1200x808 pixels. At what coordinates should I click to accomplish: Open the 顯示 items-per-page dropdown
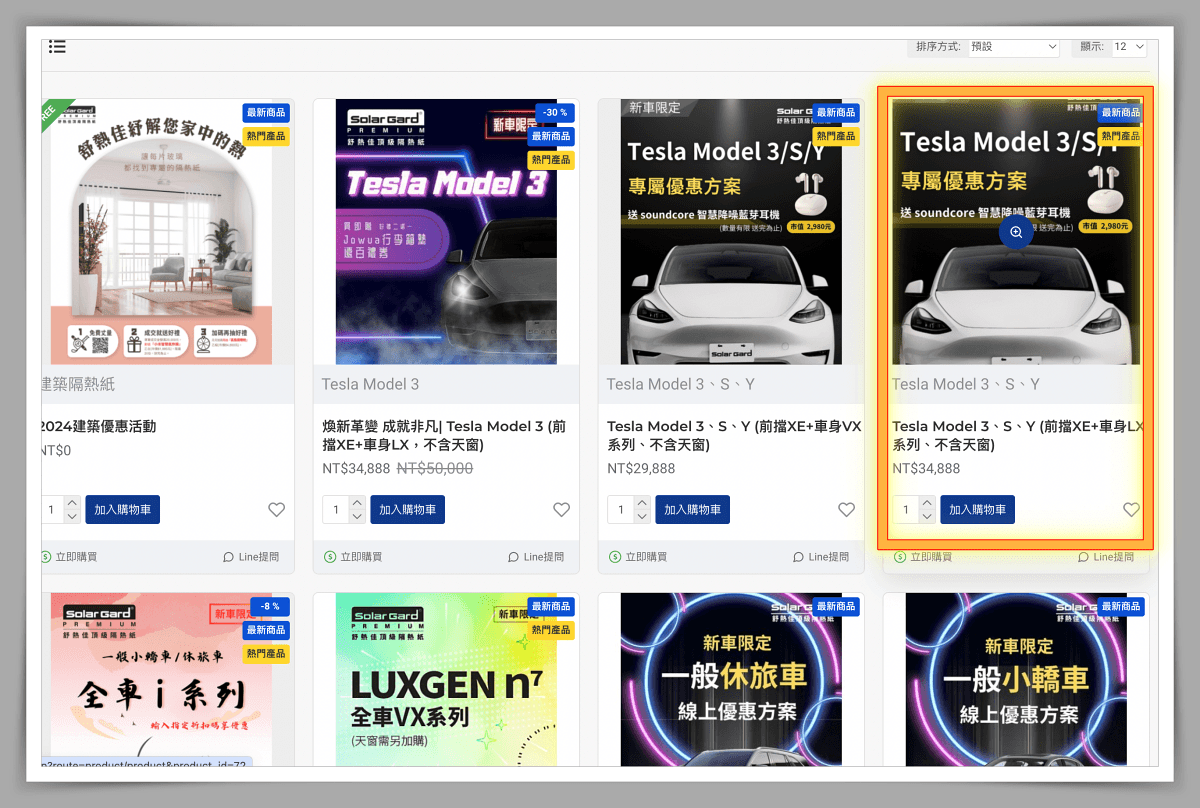(1128, 47)
